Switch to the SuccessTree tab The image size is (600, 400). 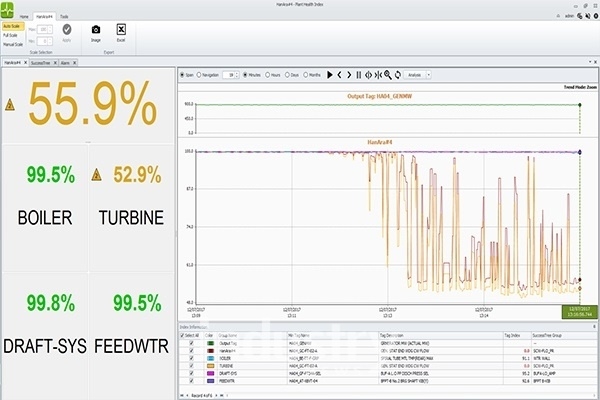click(41, 62)
